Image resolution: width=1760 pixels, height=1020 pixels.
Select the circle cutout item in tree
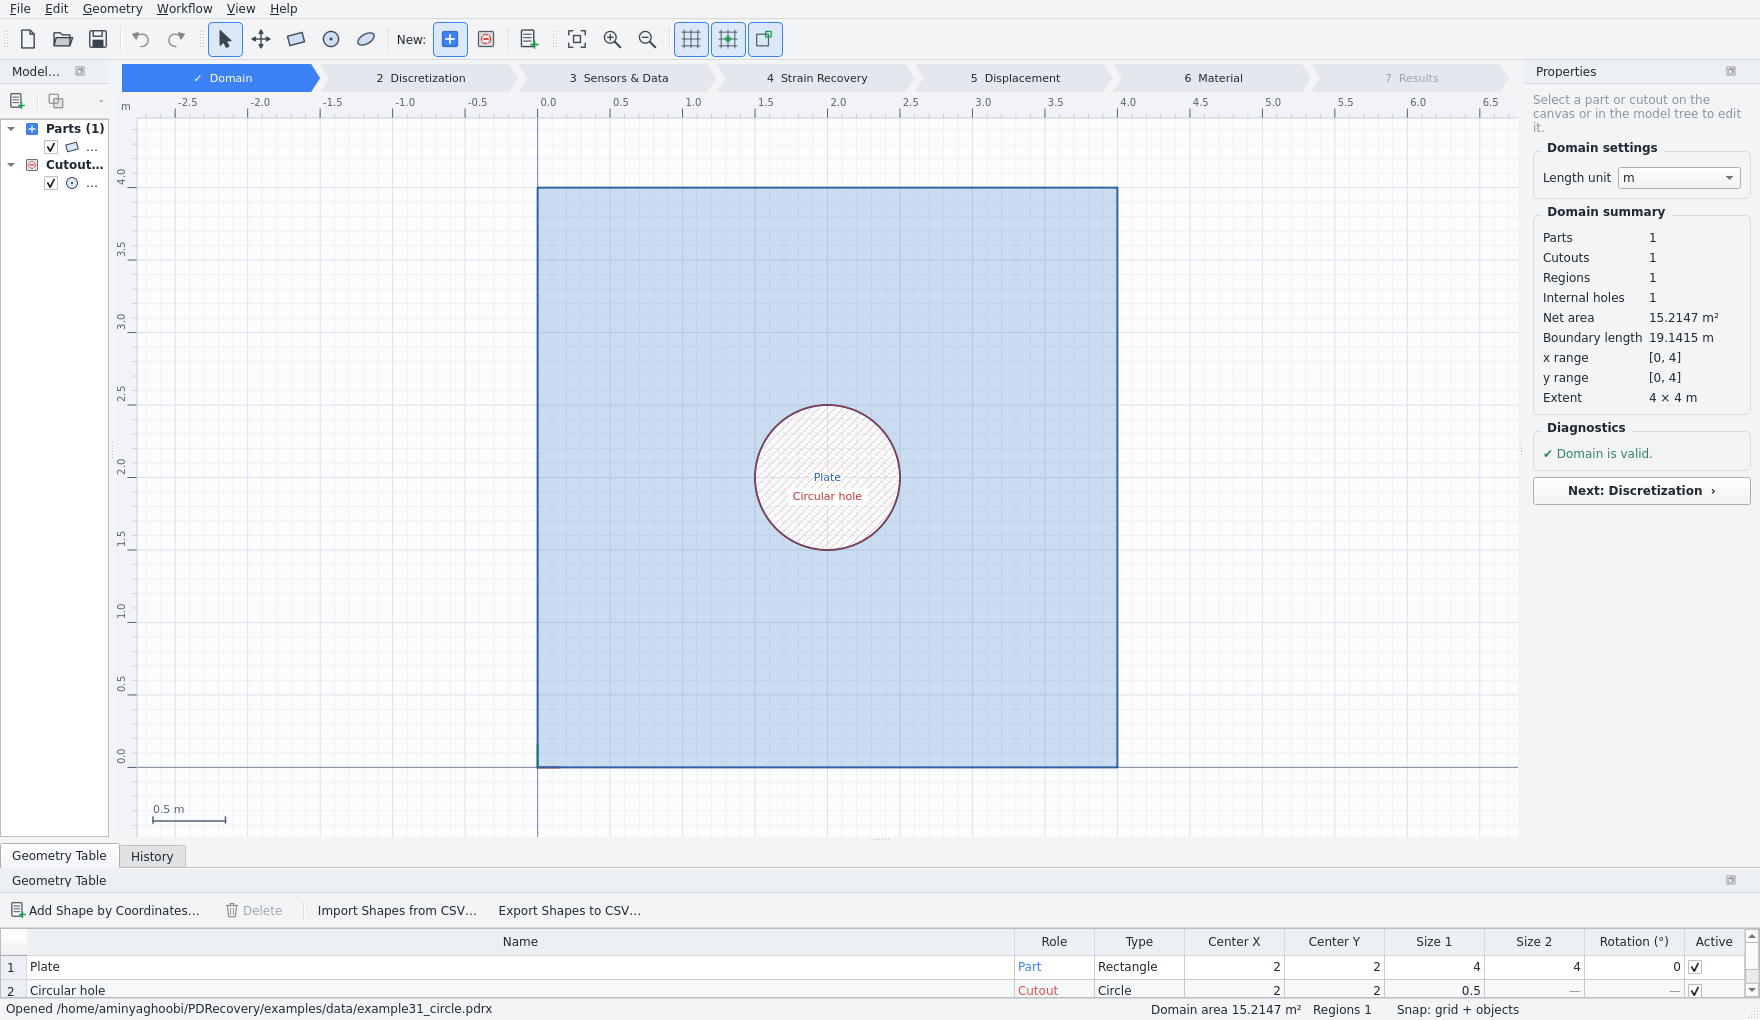[82, 183]
